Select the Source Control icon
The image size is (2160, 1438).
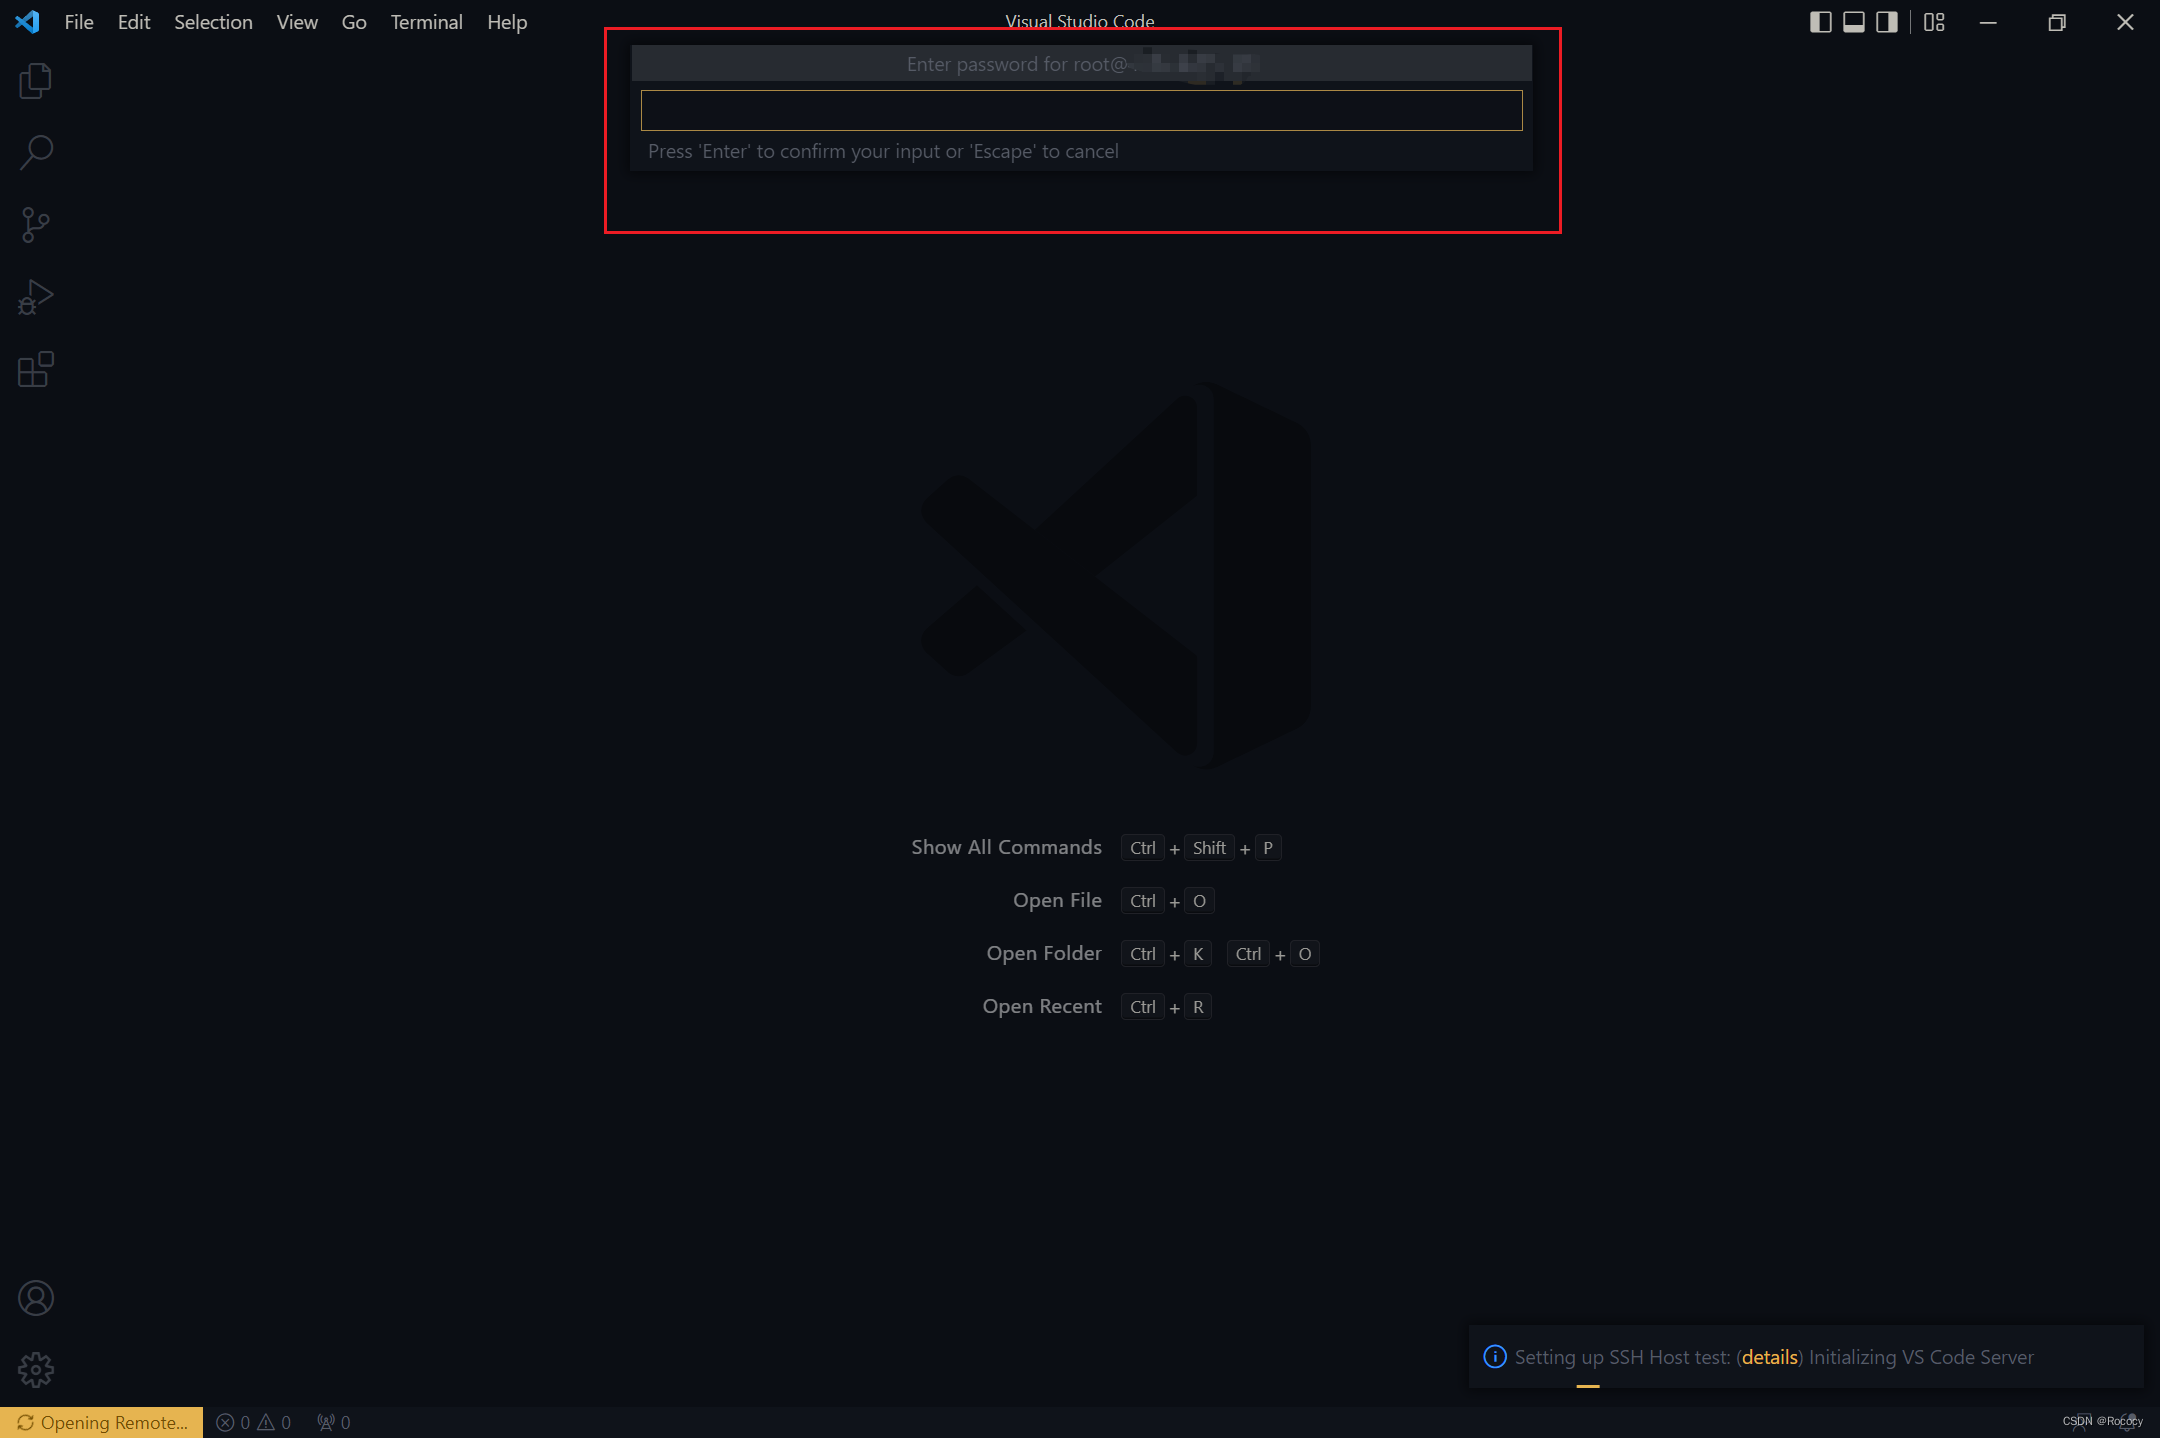click(35, 223)
